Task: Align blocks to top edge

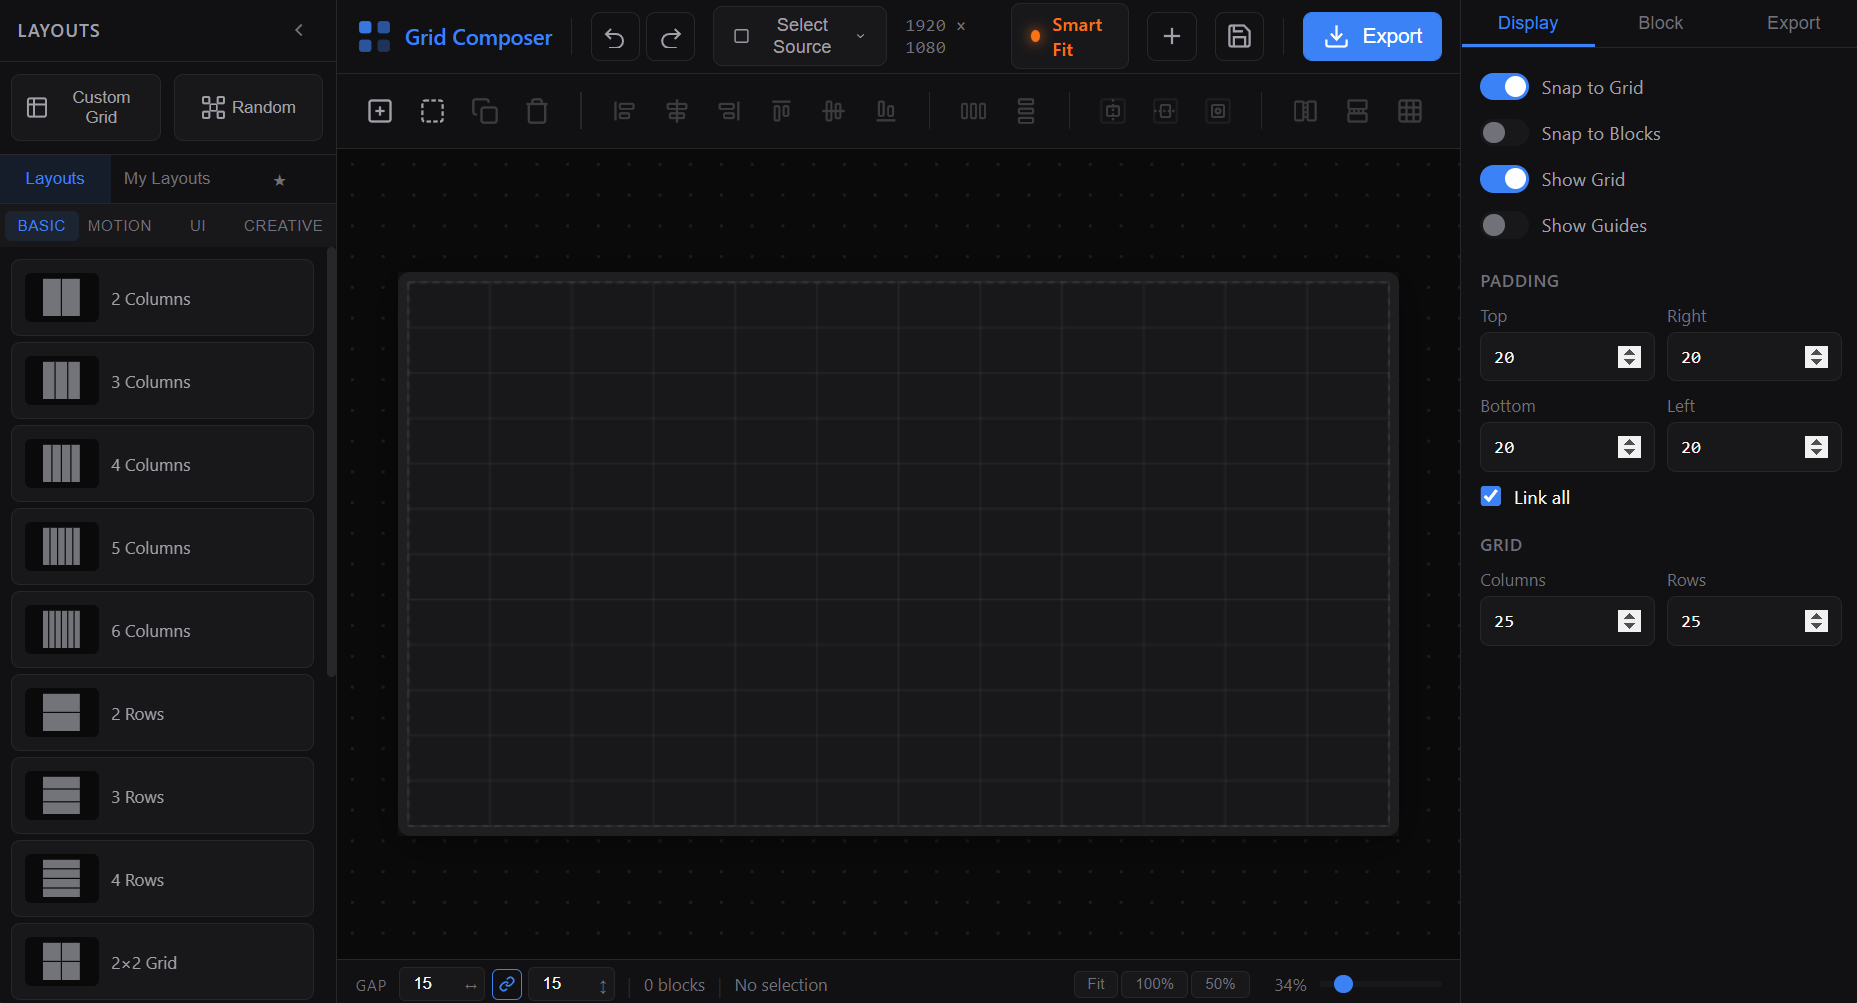Action: (x=781, y=111)
